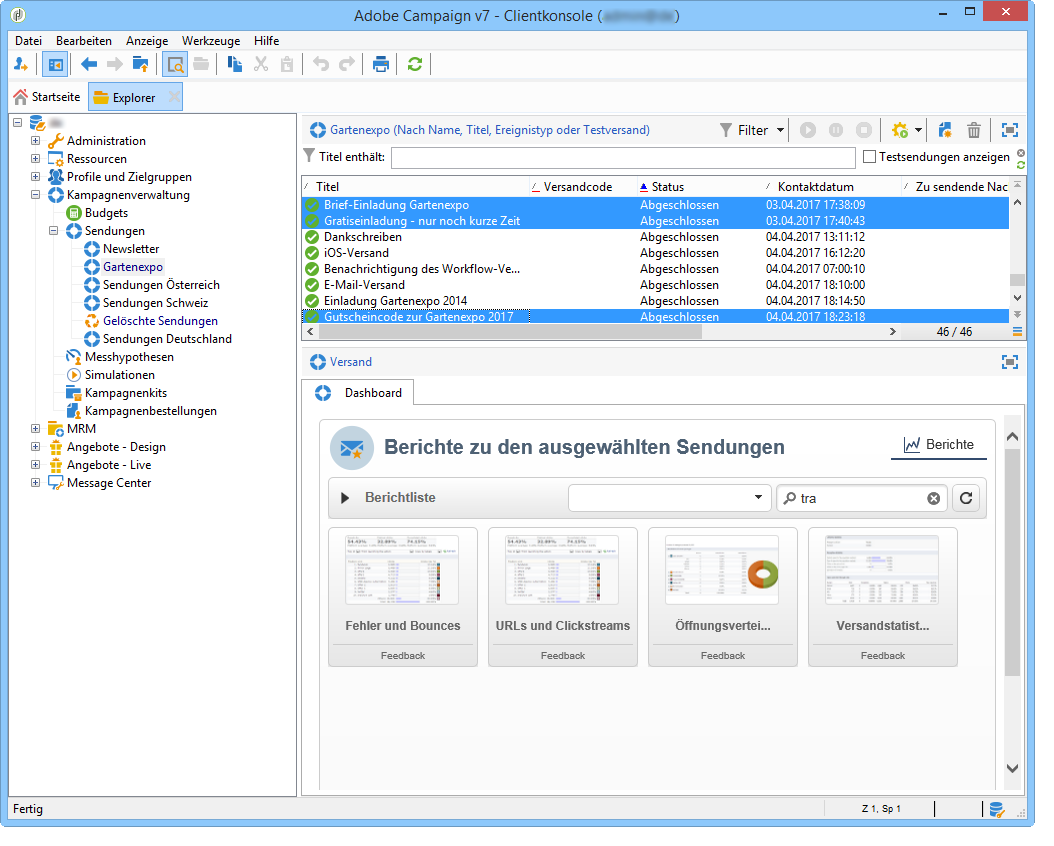Click the Paste clipboard icon
This screenshot has height=846, width=1054.
click(287, 65)
